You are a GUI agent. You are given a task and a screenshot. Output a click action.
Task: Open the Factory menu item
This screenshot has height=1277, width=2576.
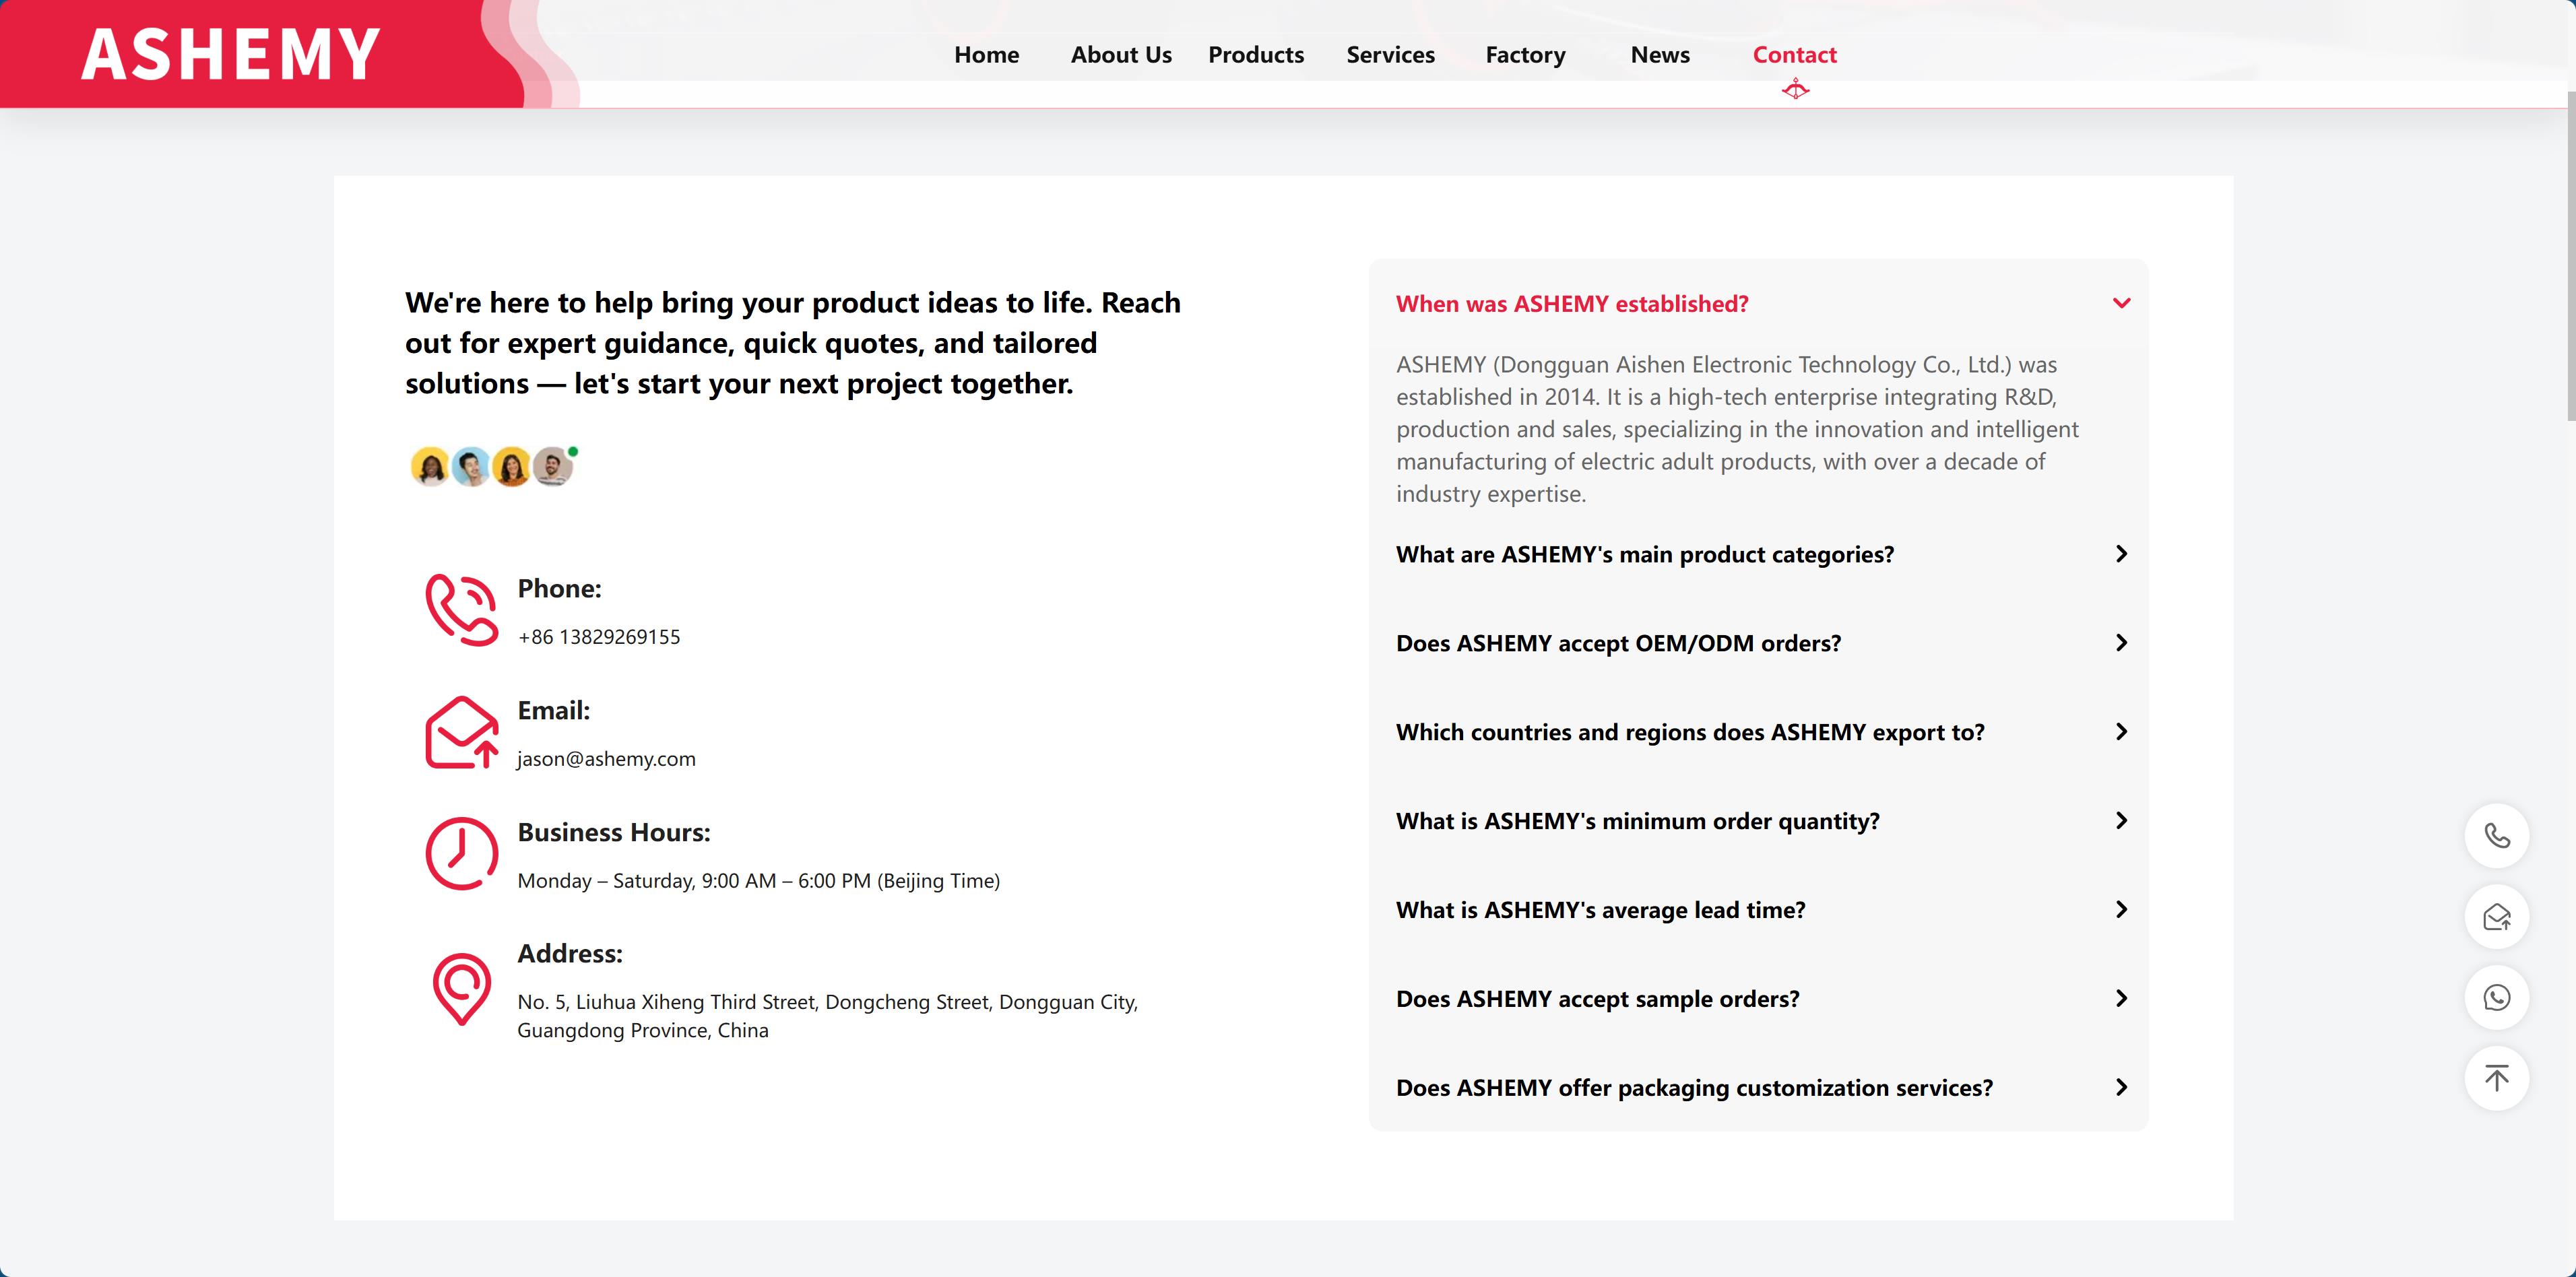coord(1525,55)
